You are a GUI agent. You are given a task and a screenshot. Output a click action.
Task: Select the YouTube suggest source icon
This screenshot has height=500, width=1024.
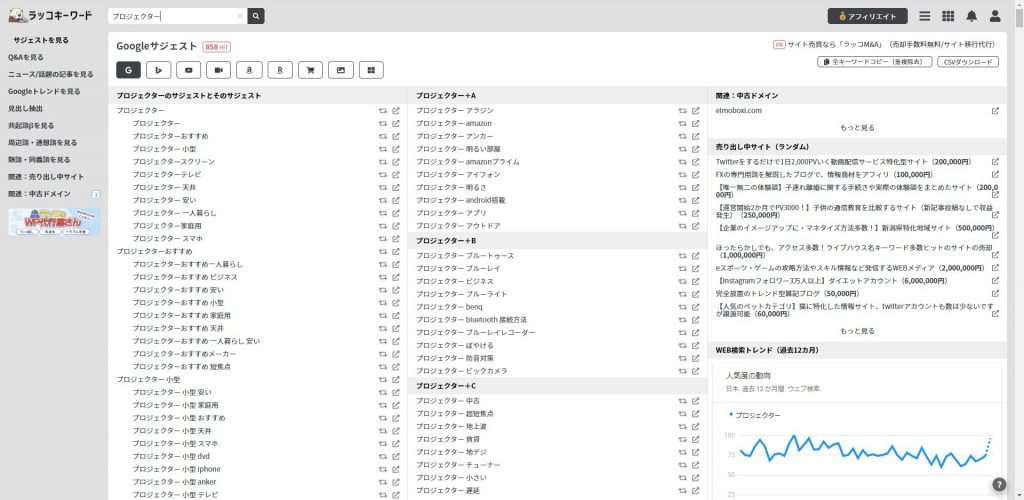point(189,70)
